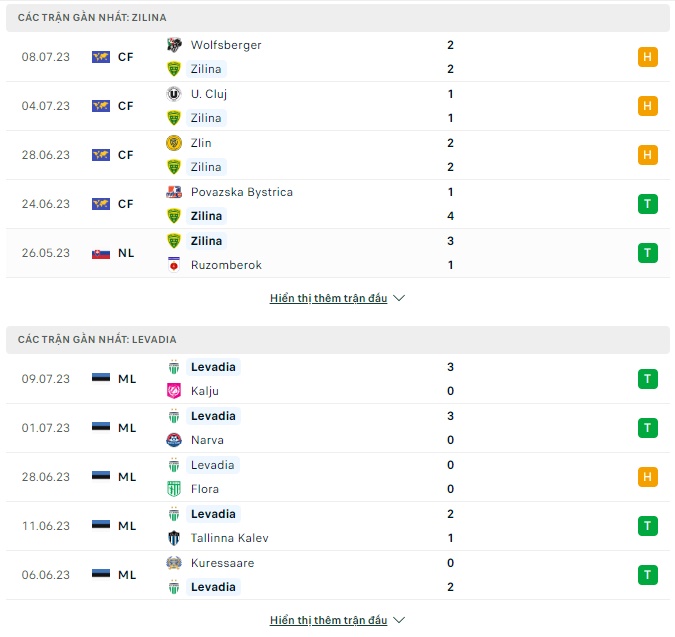Click the Flora green striped crest
675x637 pixels.
(x=174, y=489)
